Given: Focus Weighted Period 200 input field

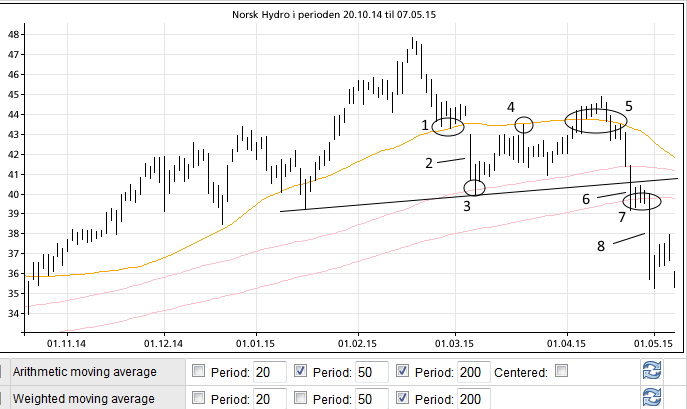Looking at the screenshot, I should point(474,399).
